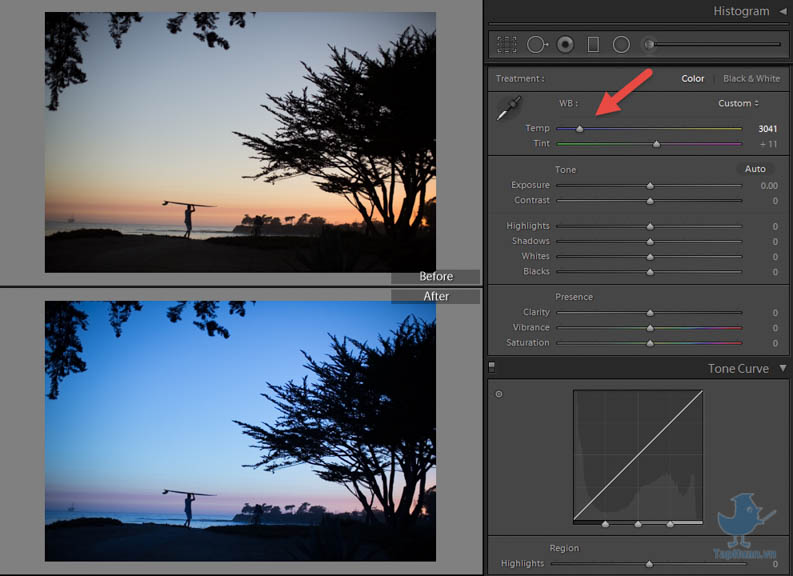
Task: Click the Adjustment Brush slider knob
Action: 649,45
